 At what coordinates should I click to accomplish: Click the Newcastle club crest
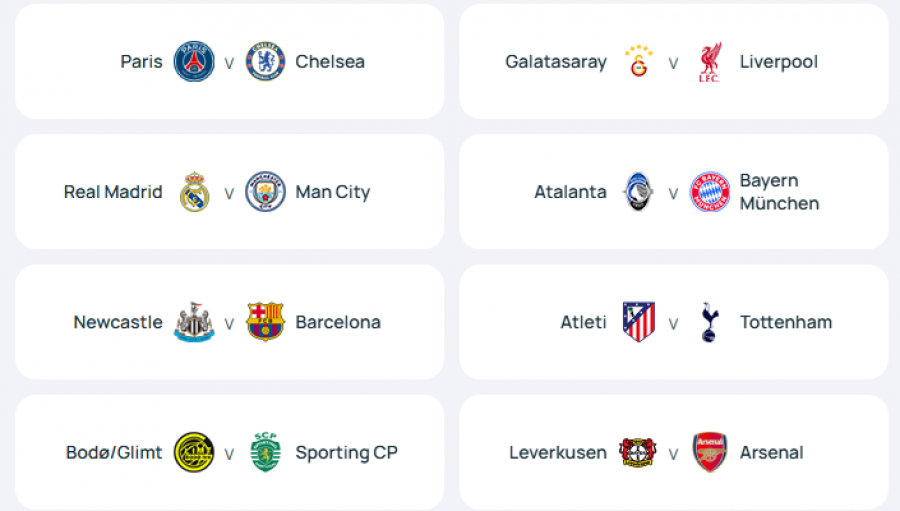coord(194,322)
